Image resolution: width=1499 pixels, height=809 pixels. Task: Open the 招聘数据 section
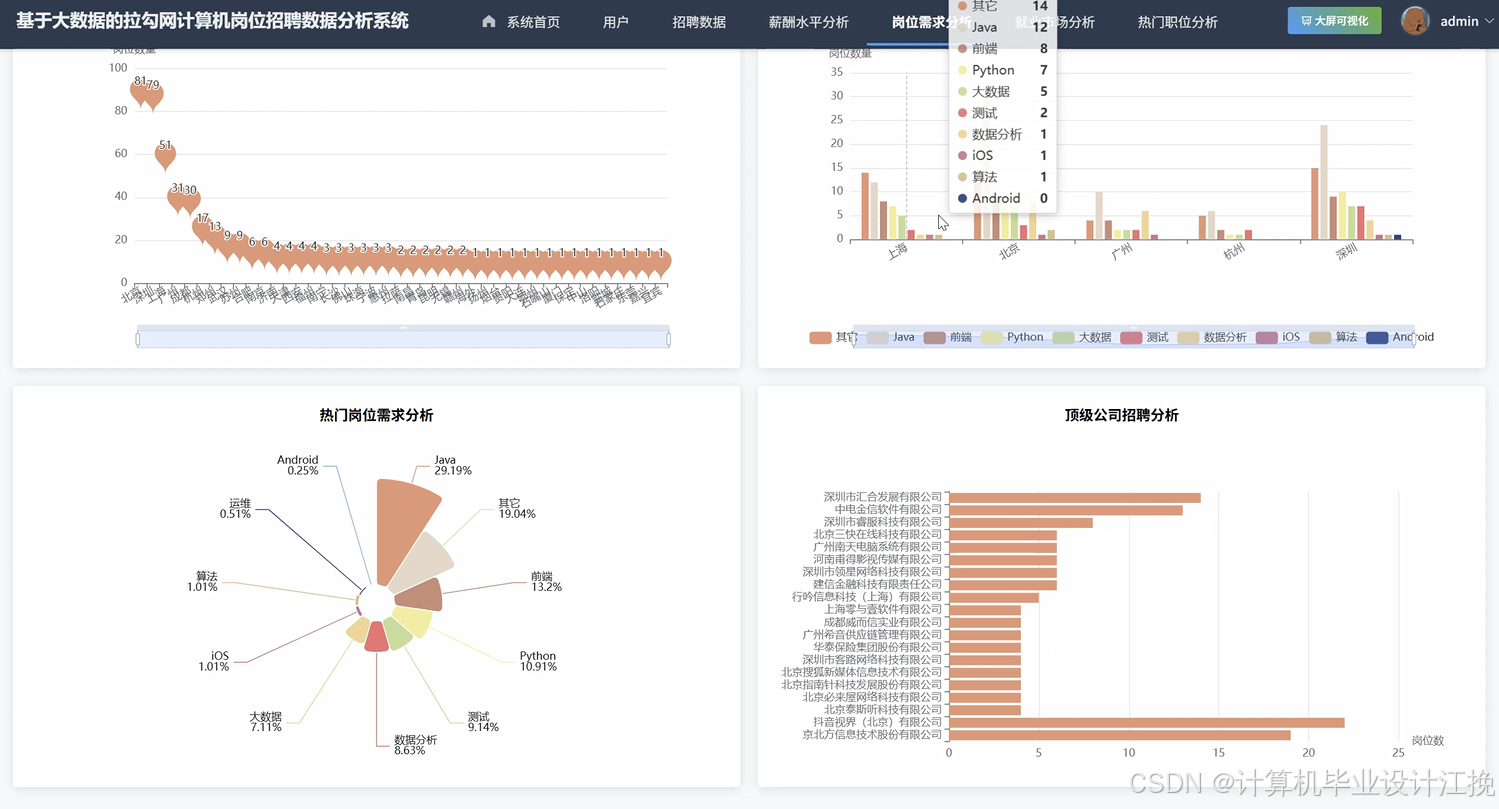[698, 20]
